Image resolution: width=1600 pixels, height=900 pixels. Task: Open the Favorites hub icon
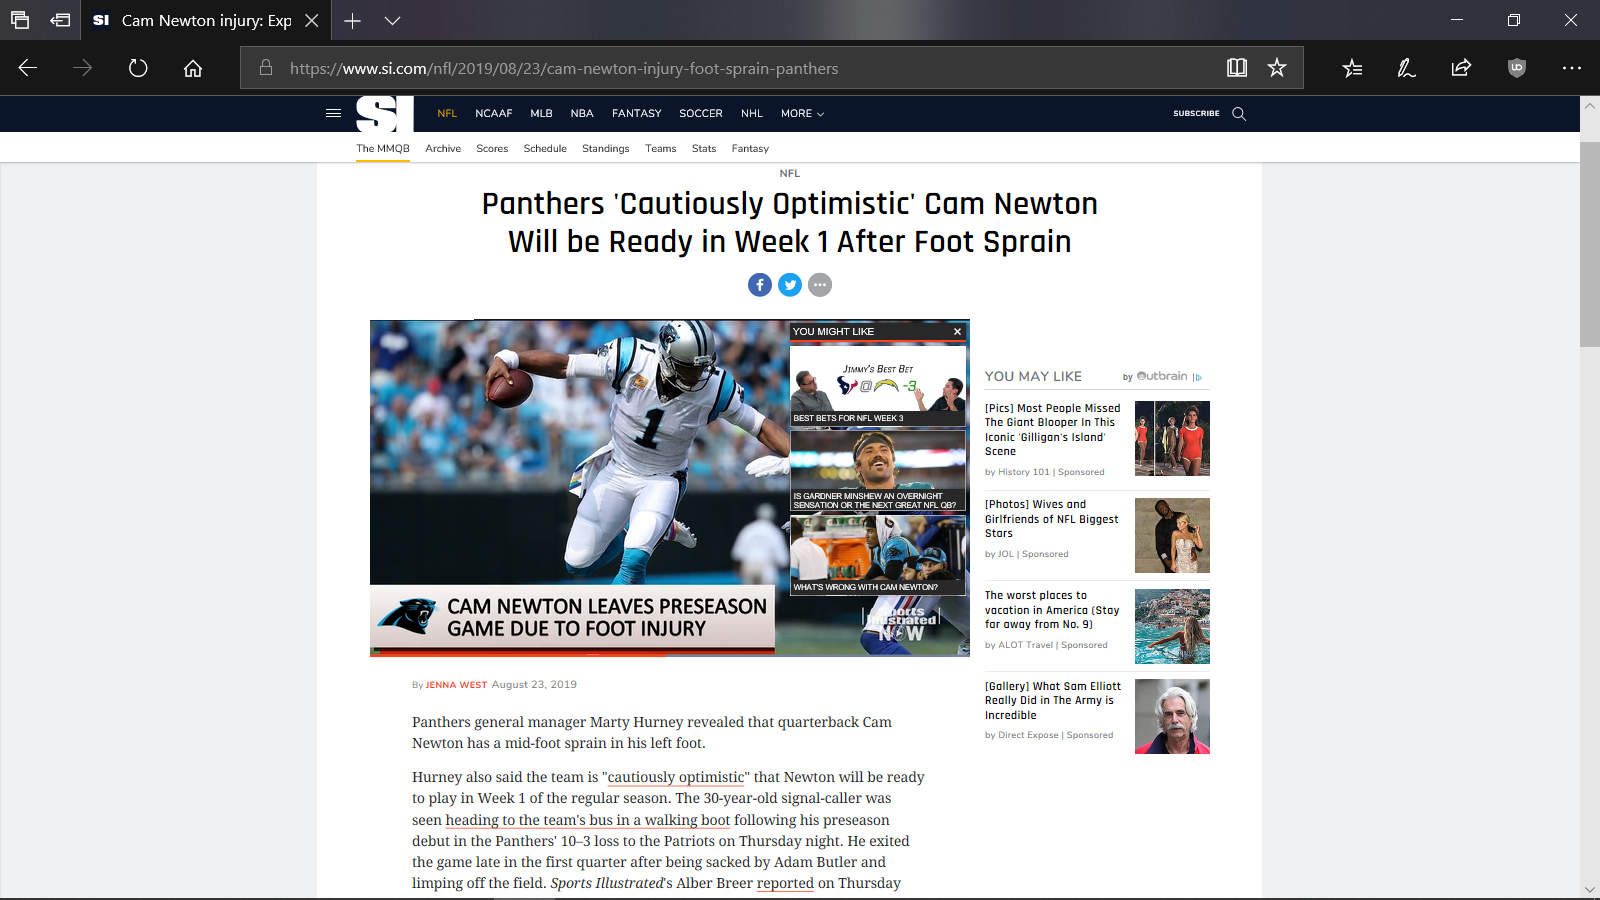click(x=1352, y=68)
